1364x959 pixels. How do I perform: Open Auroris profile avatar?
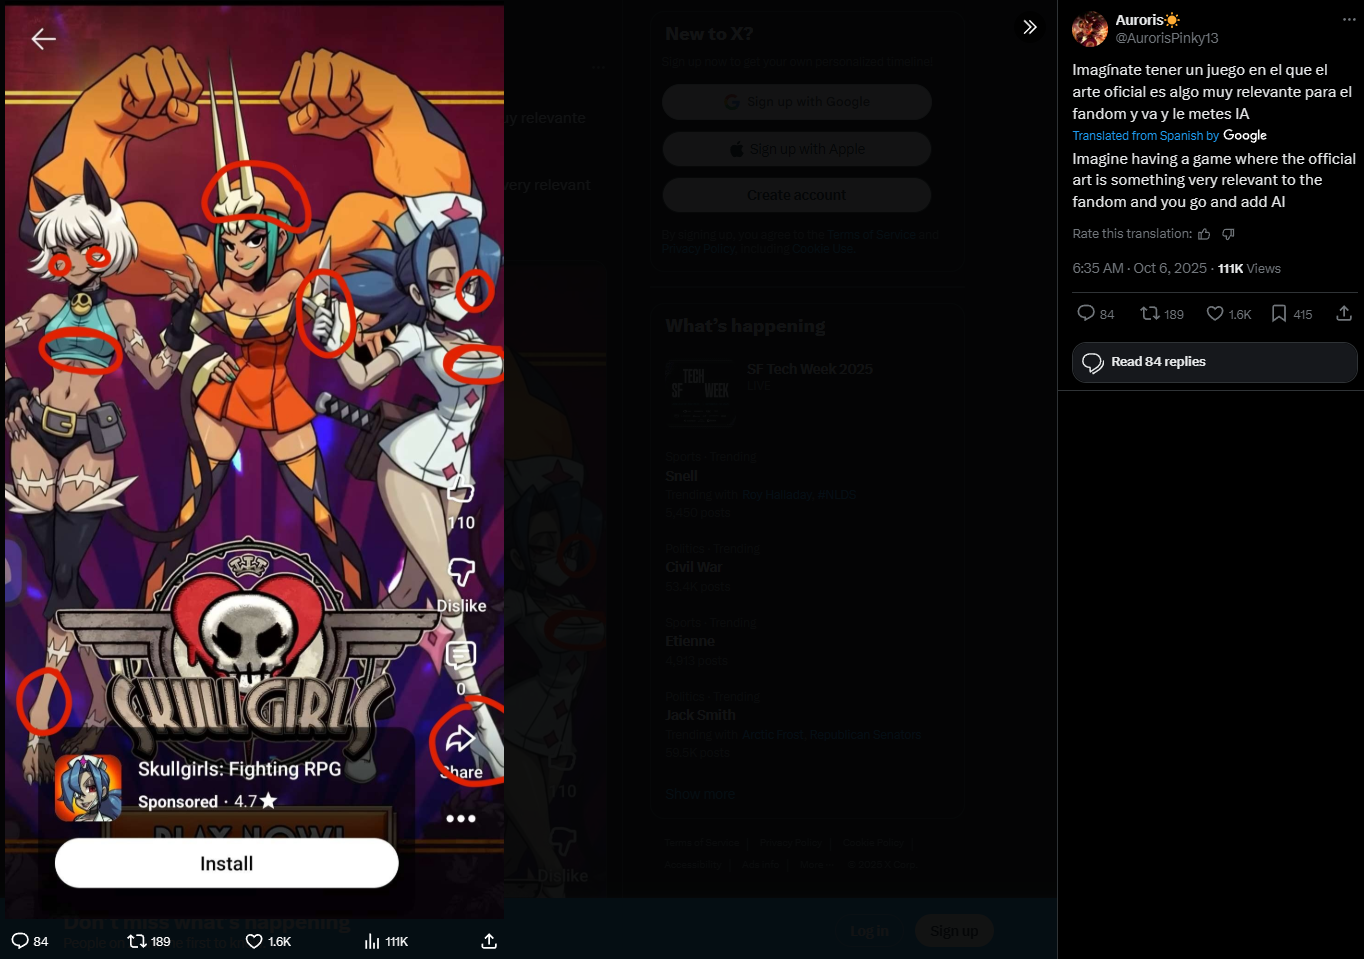click(1090, 29)
